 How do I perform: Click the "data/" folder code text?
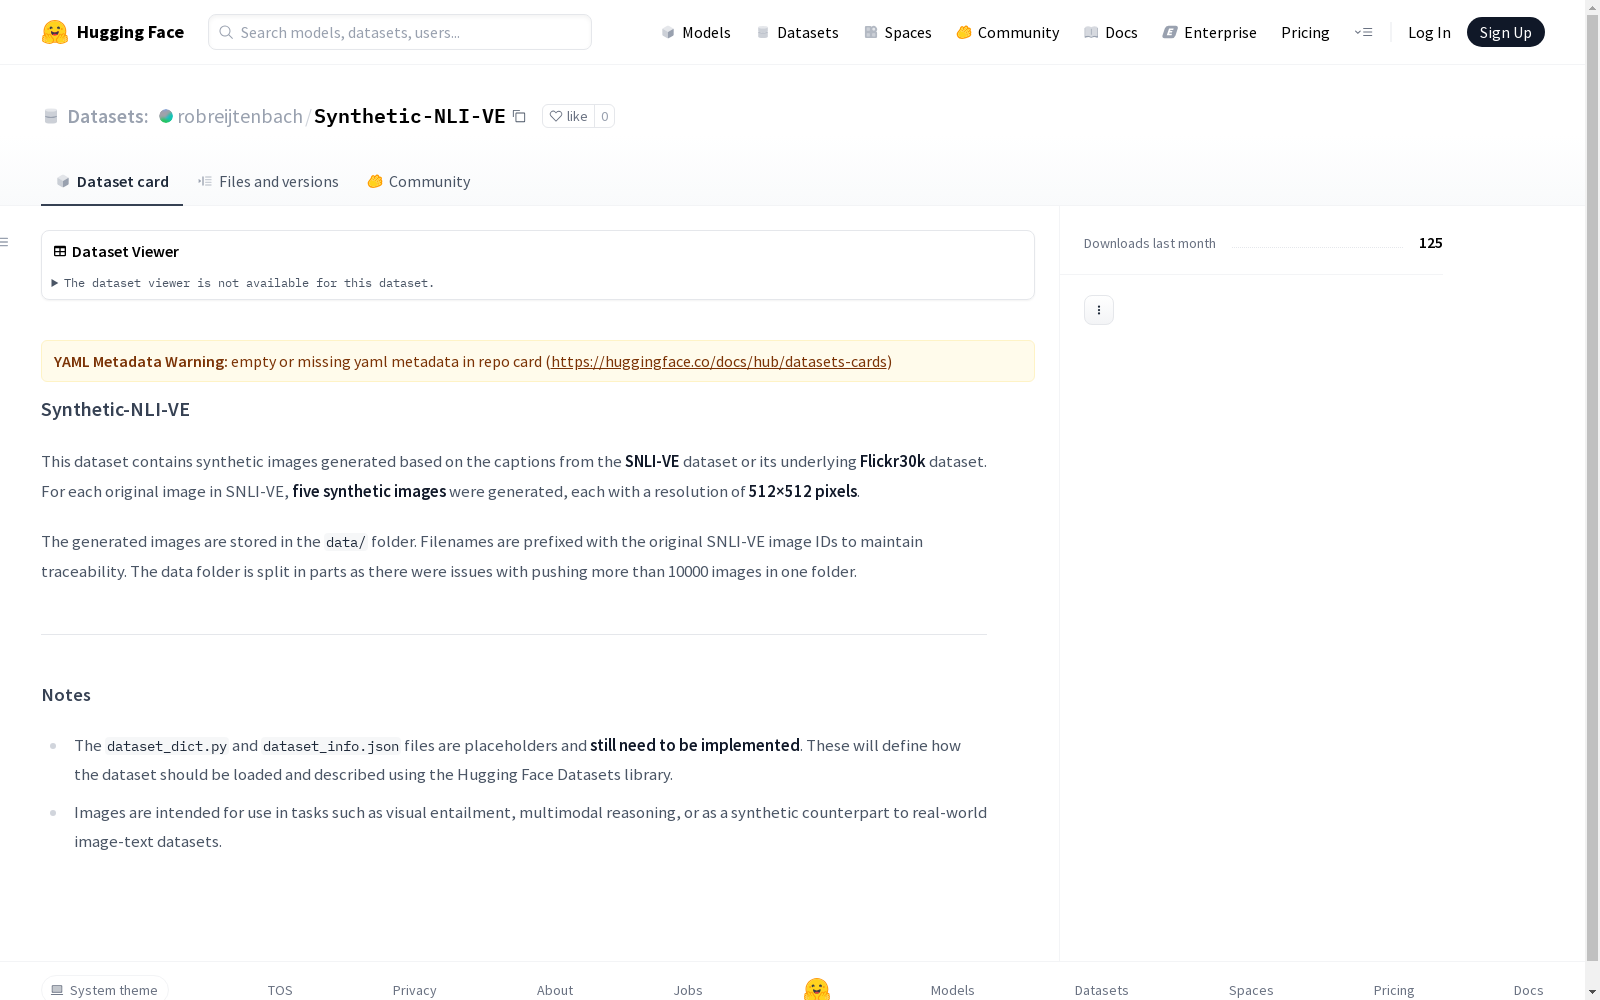pyautogui.click(x=346, y=542)
